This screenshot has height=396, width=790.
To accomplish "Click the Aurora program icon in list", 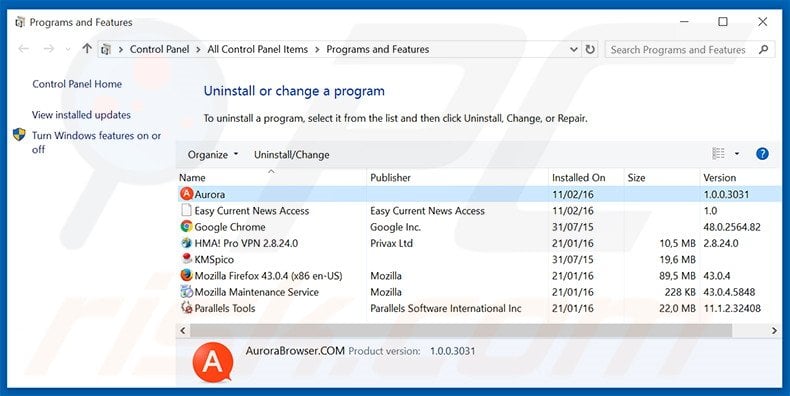I will coord(186,194).
